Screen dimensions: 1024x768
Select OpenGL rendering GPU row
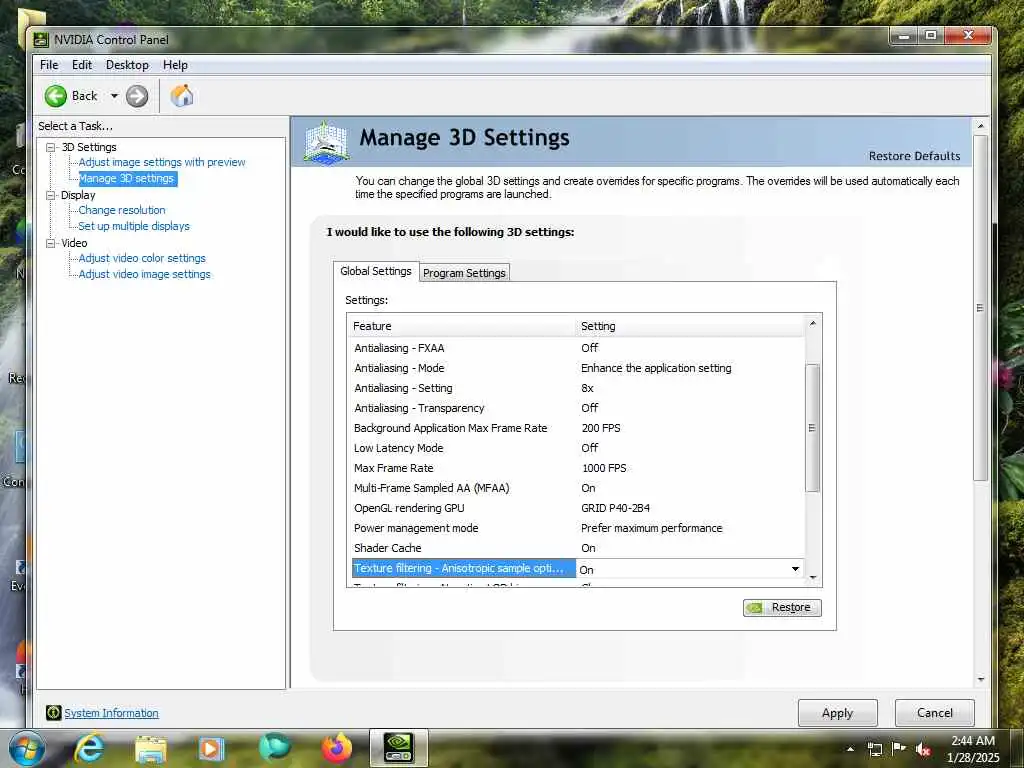[x=578, y=508]
